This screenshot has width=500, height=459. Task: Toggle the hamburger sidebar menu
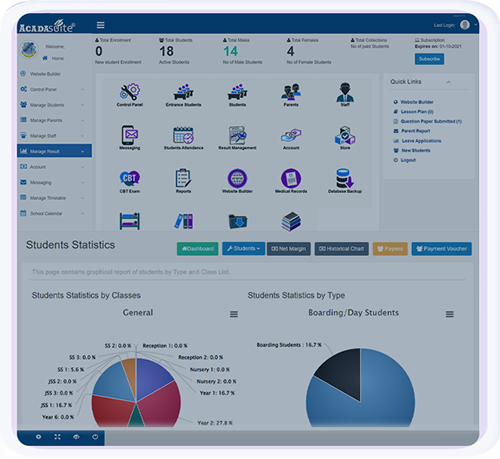(x=101, y=25)
